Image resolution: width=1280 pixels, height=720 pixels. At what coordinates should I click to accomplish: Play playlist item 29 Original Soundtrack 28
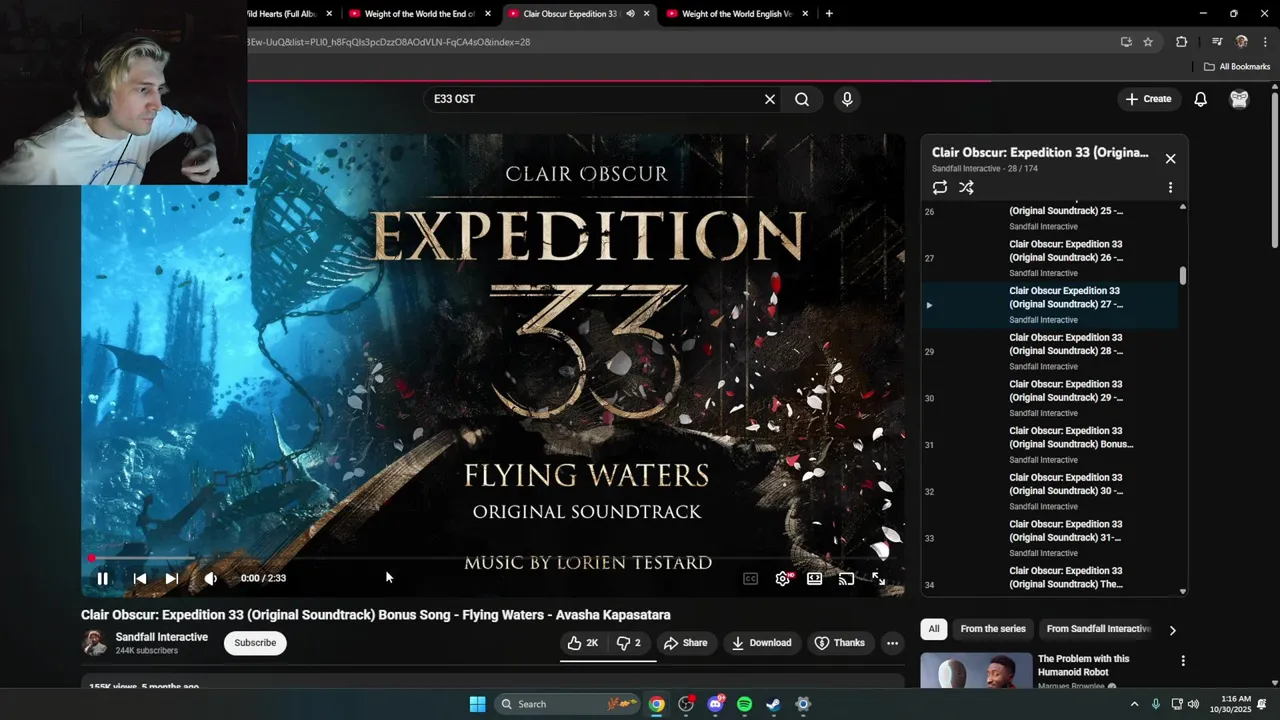(1049, 351)
